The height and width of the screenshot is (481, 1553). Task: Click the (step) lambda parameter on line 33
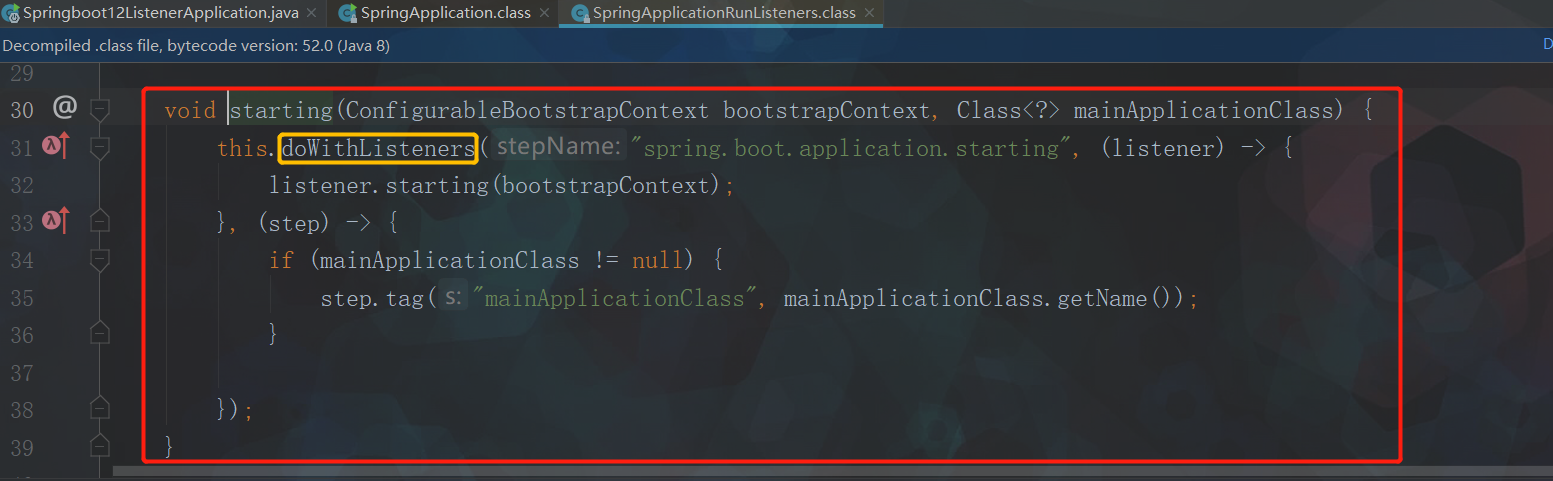[294, 223]
